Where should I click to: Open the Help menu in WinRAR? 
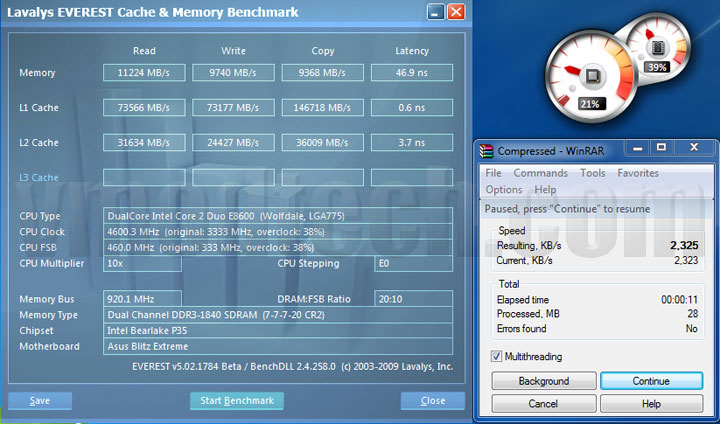(545, 190)
